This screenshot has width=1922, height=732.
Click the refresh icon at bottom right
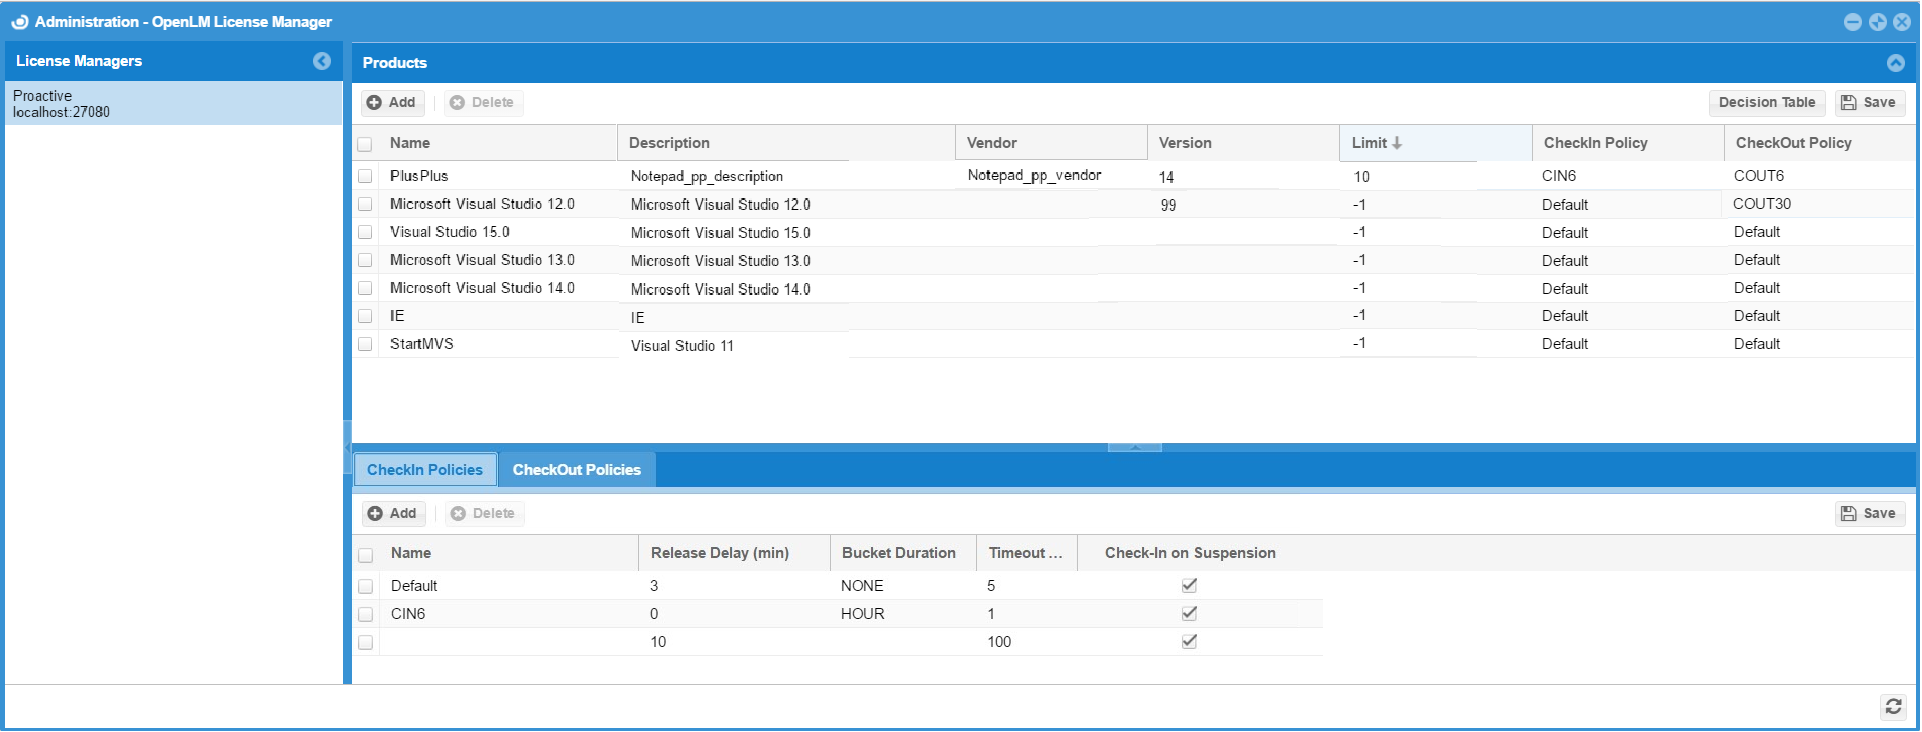point(1893,707)
